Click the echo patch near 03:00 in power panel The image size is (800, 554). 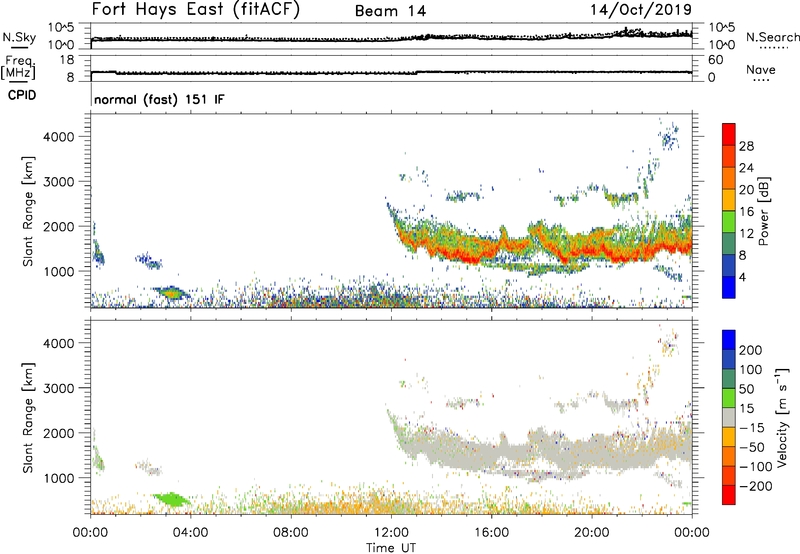pos(172,293)
